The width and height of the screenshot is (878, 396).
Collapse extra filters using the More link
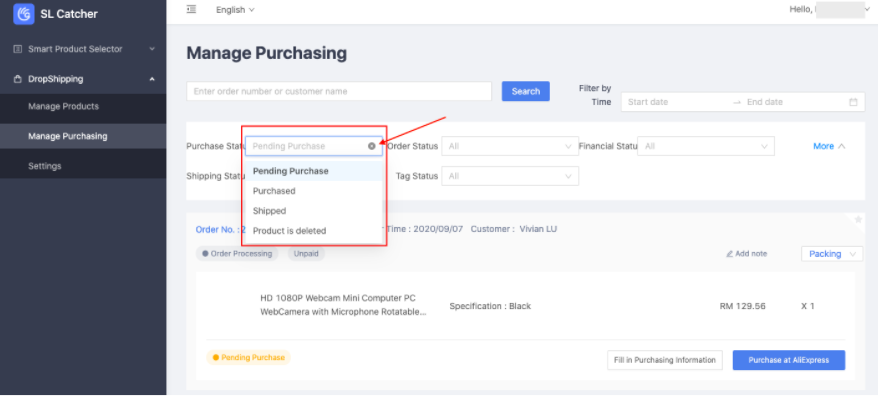[829, 146]
